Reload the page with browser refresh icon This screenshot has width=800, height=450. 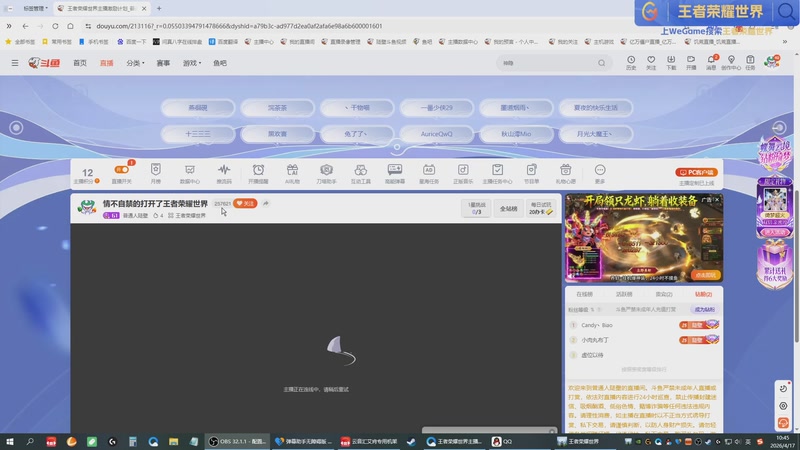[55, 26]
